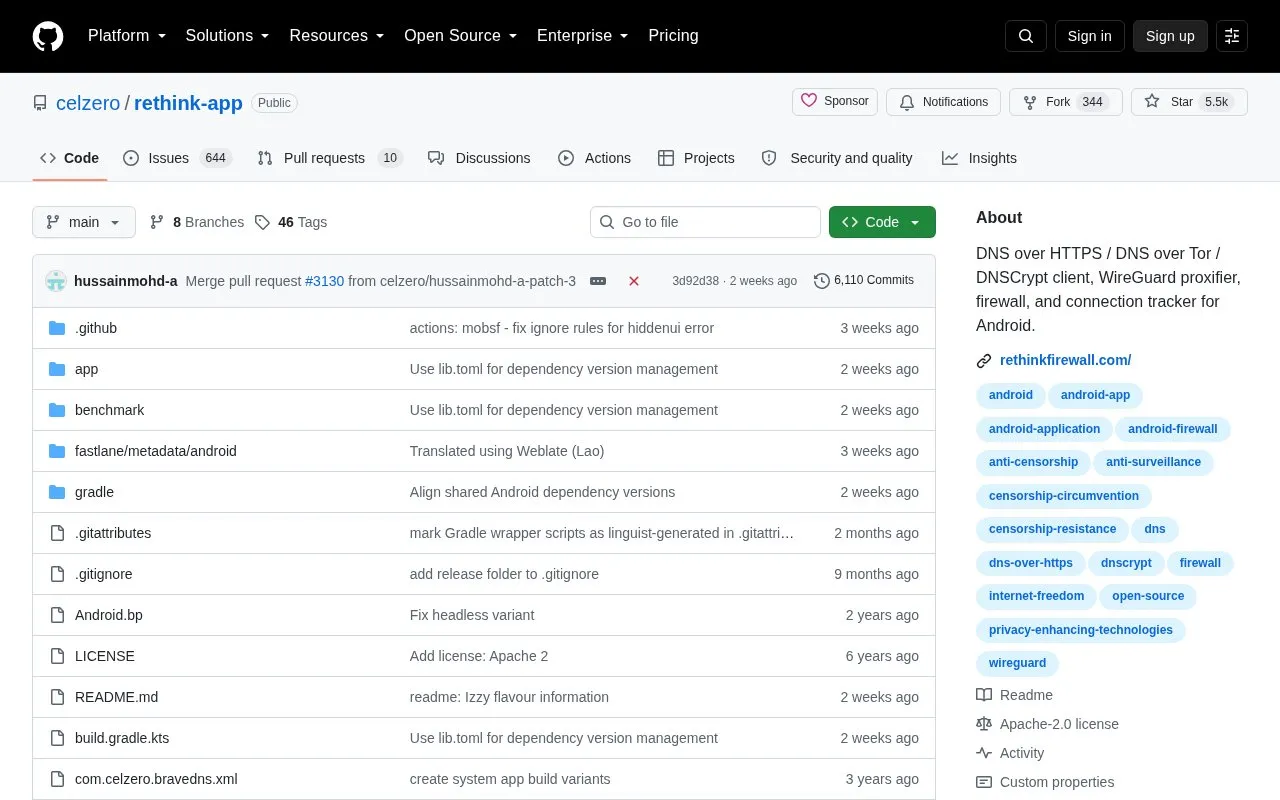1280x800 pixels.
Task: Click the Sponsor heart button
Action: point(835,102)
